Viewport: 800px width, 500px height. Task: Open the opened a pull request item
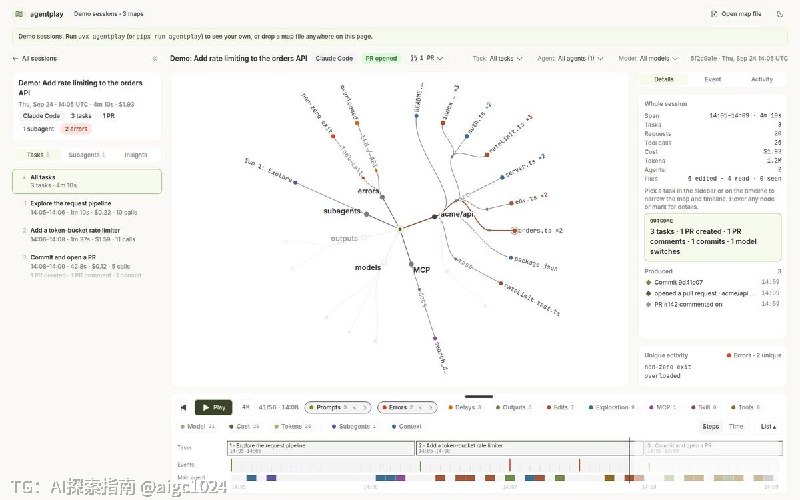tap(713, 293)
